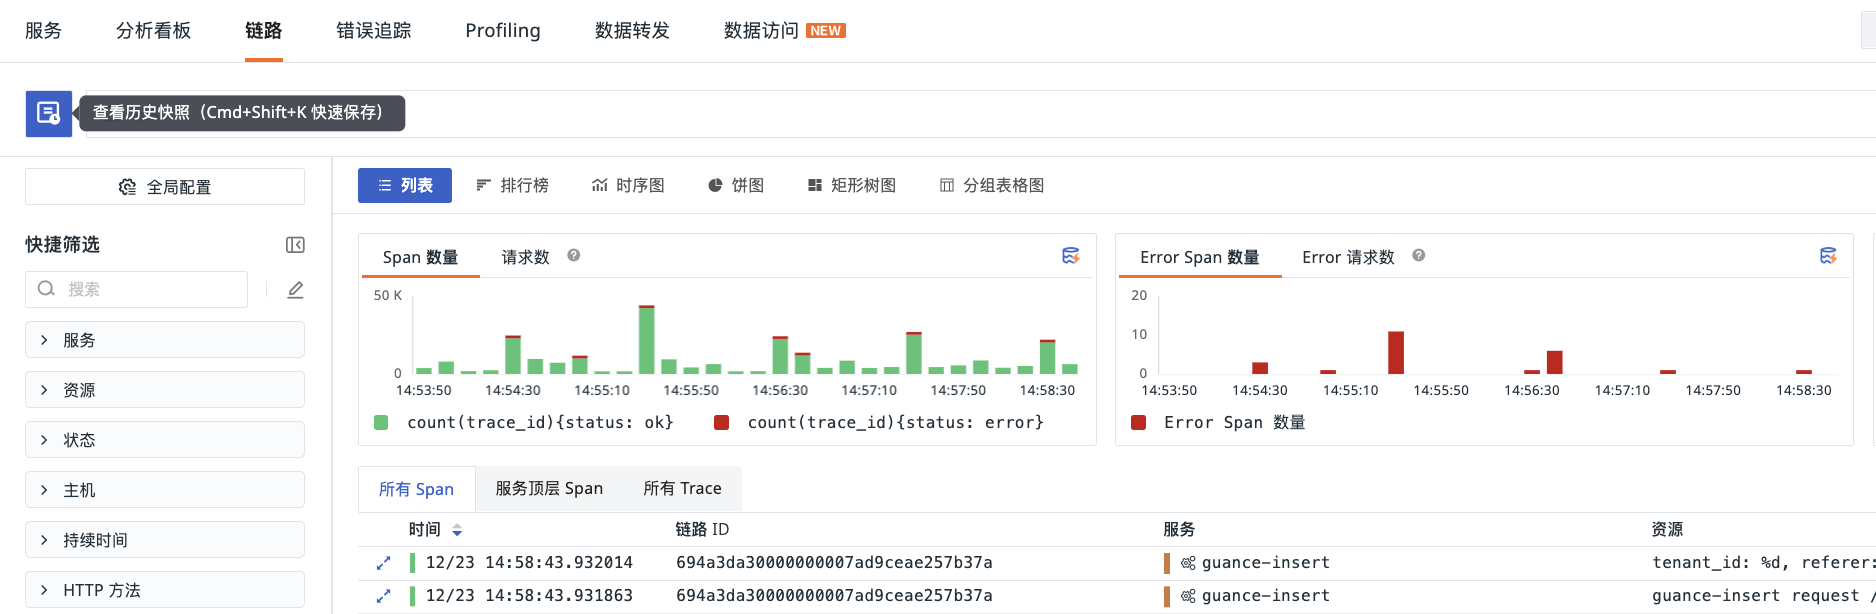The image size is (1876, 614).
Task: Select the 服务顶层 Span tab
Action: coord(549,489)
